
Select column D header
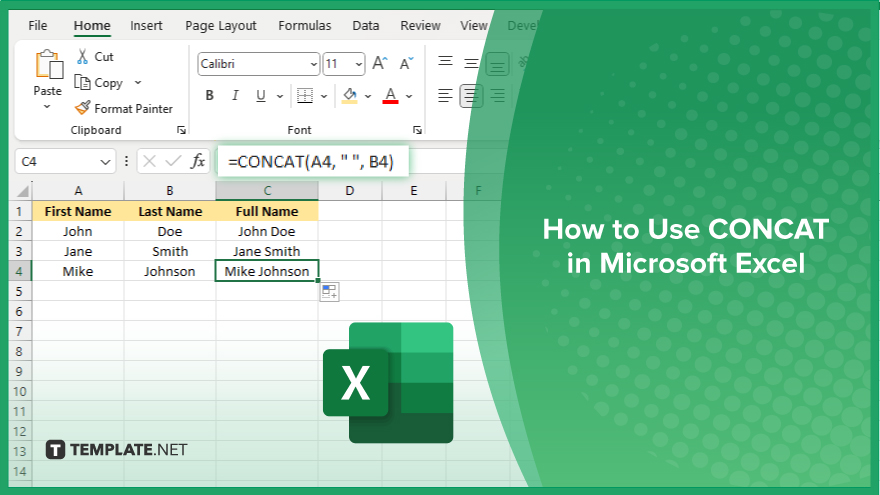click(x=350, y=191)
